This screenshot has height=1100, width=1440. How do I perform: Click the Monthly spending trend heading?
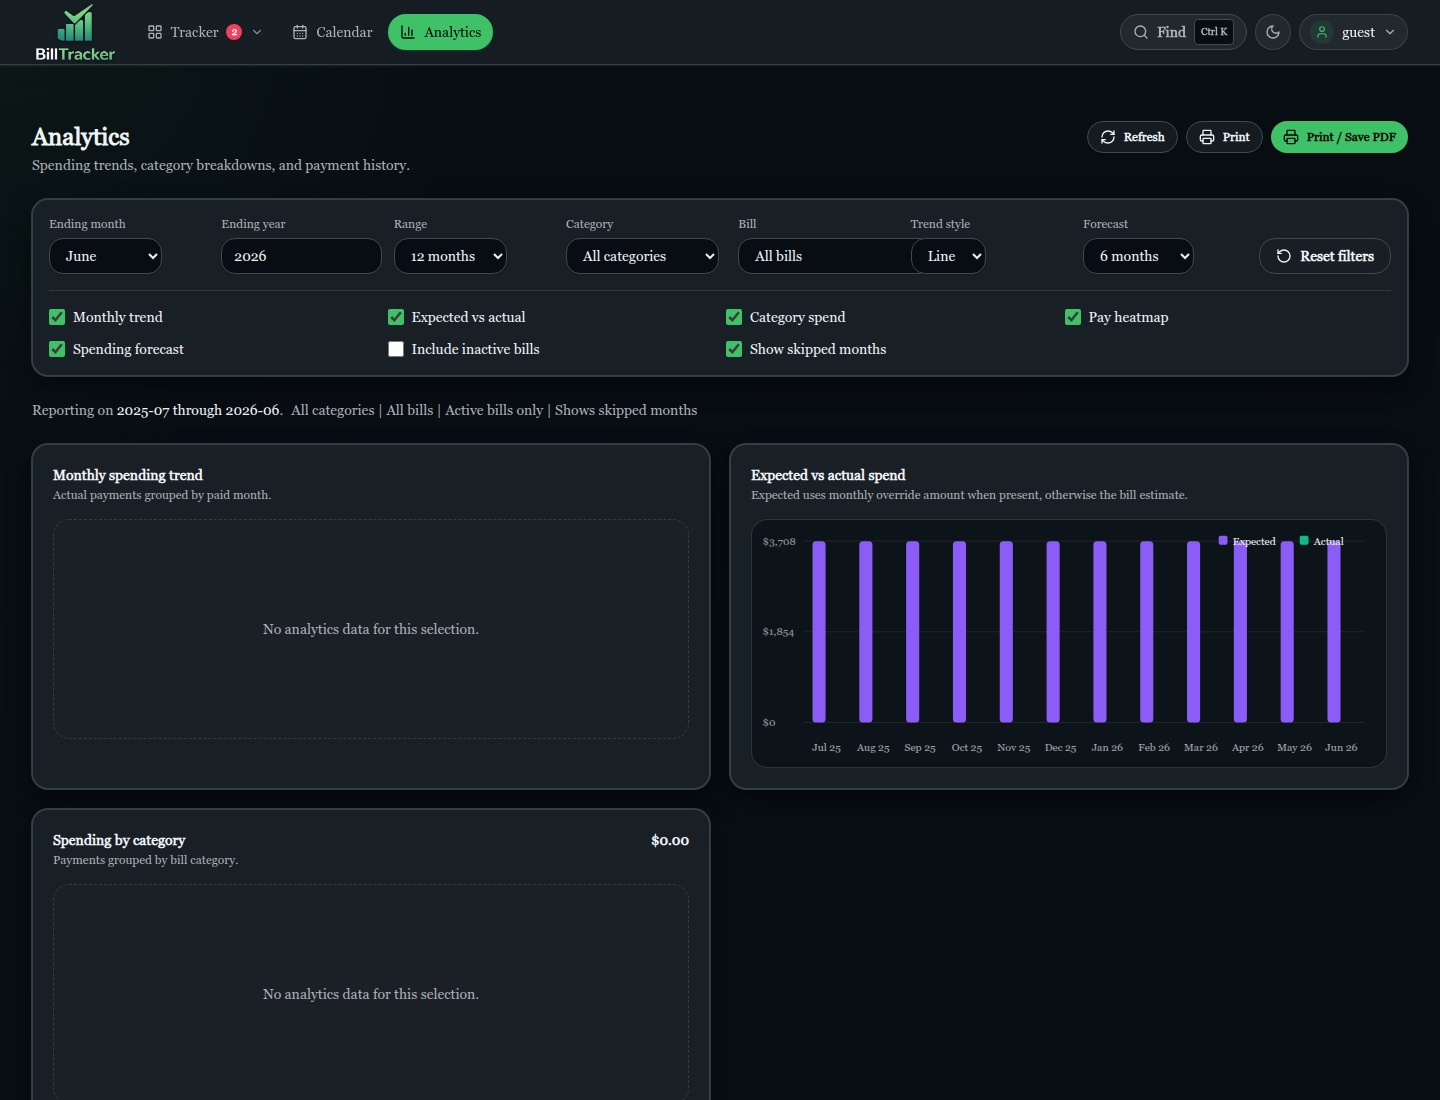tap(128, 475)
